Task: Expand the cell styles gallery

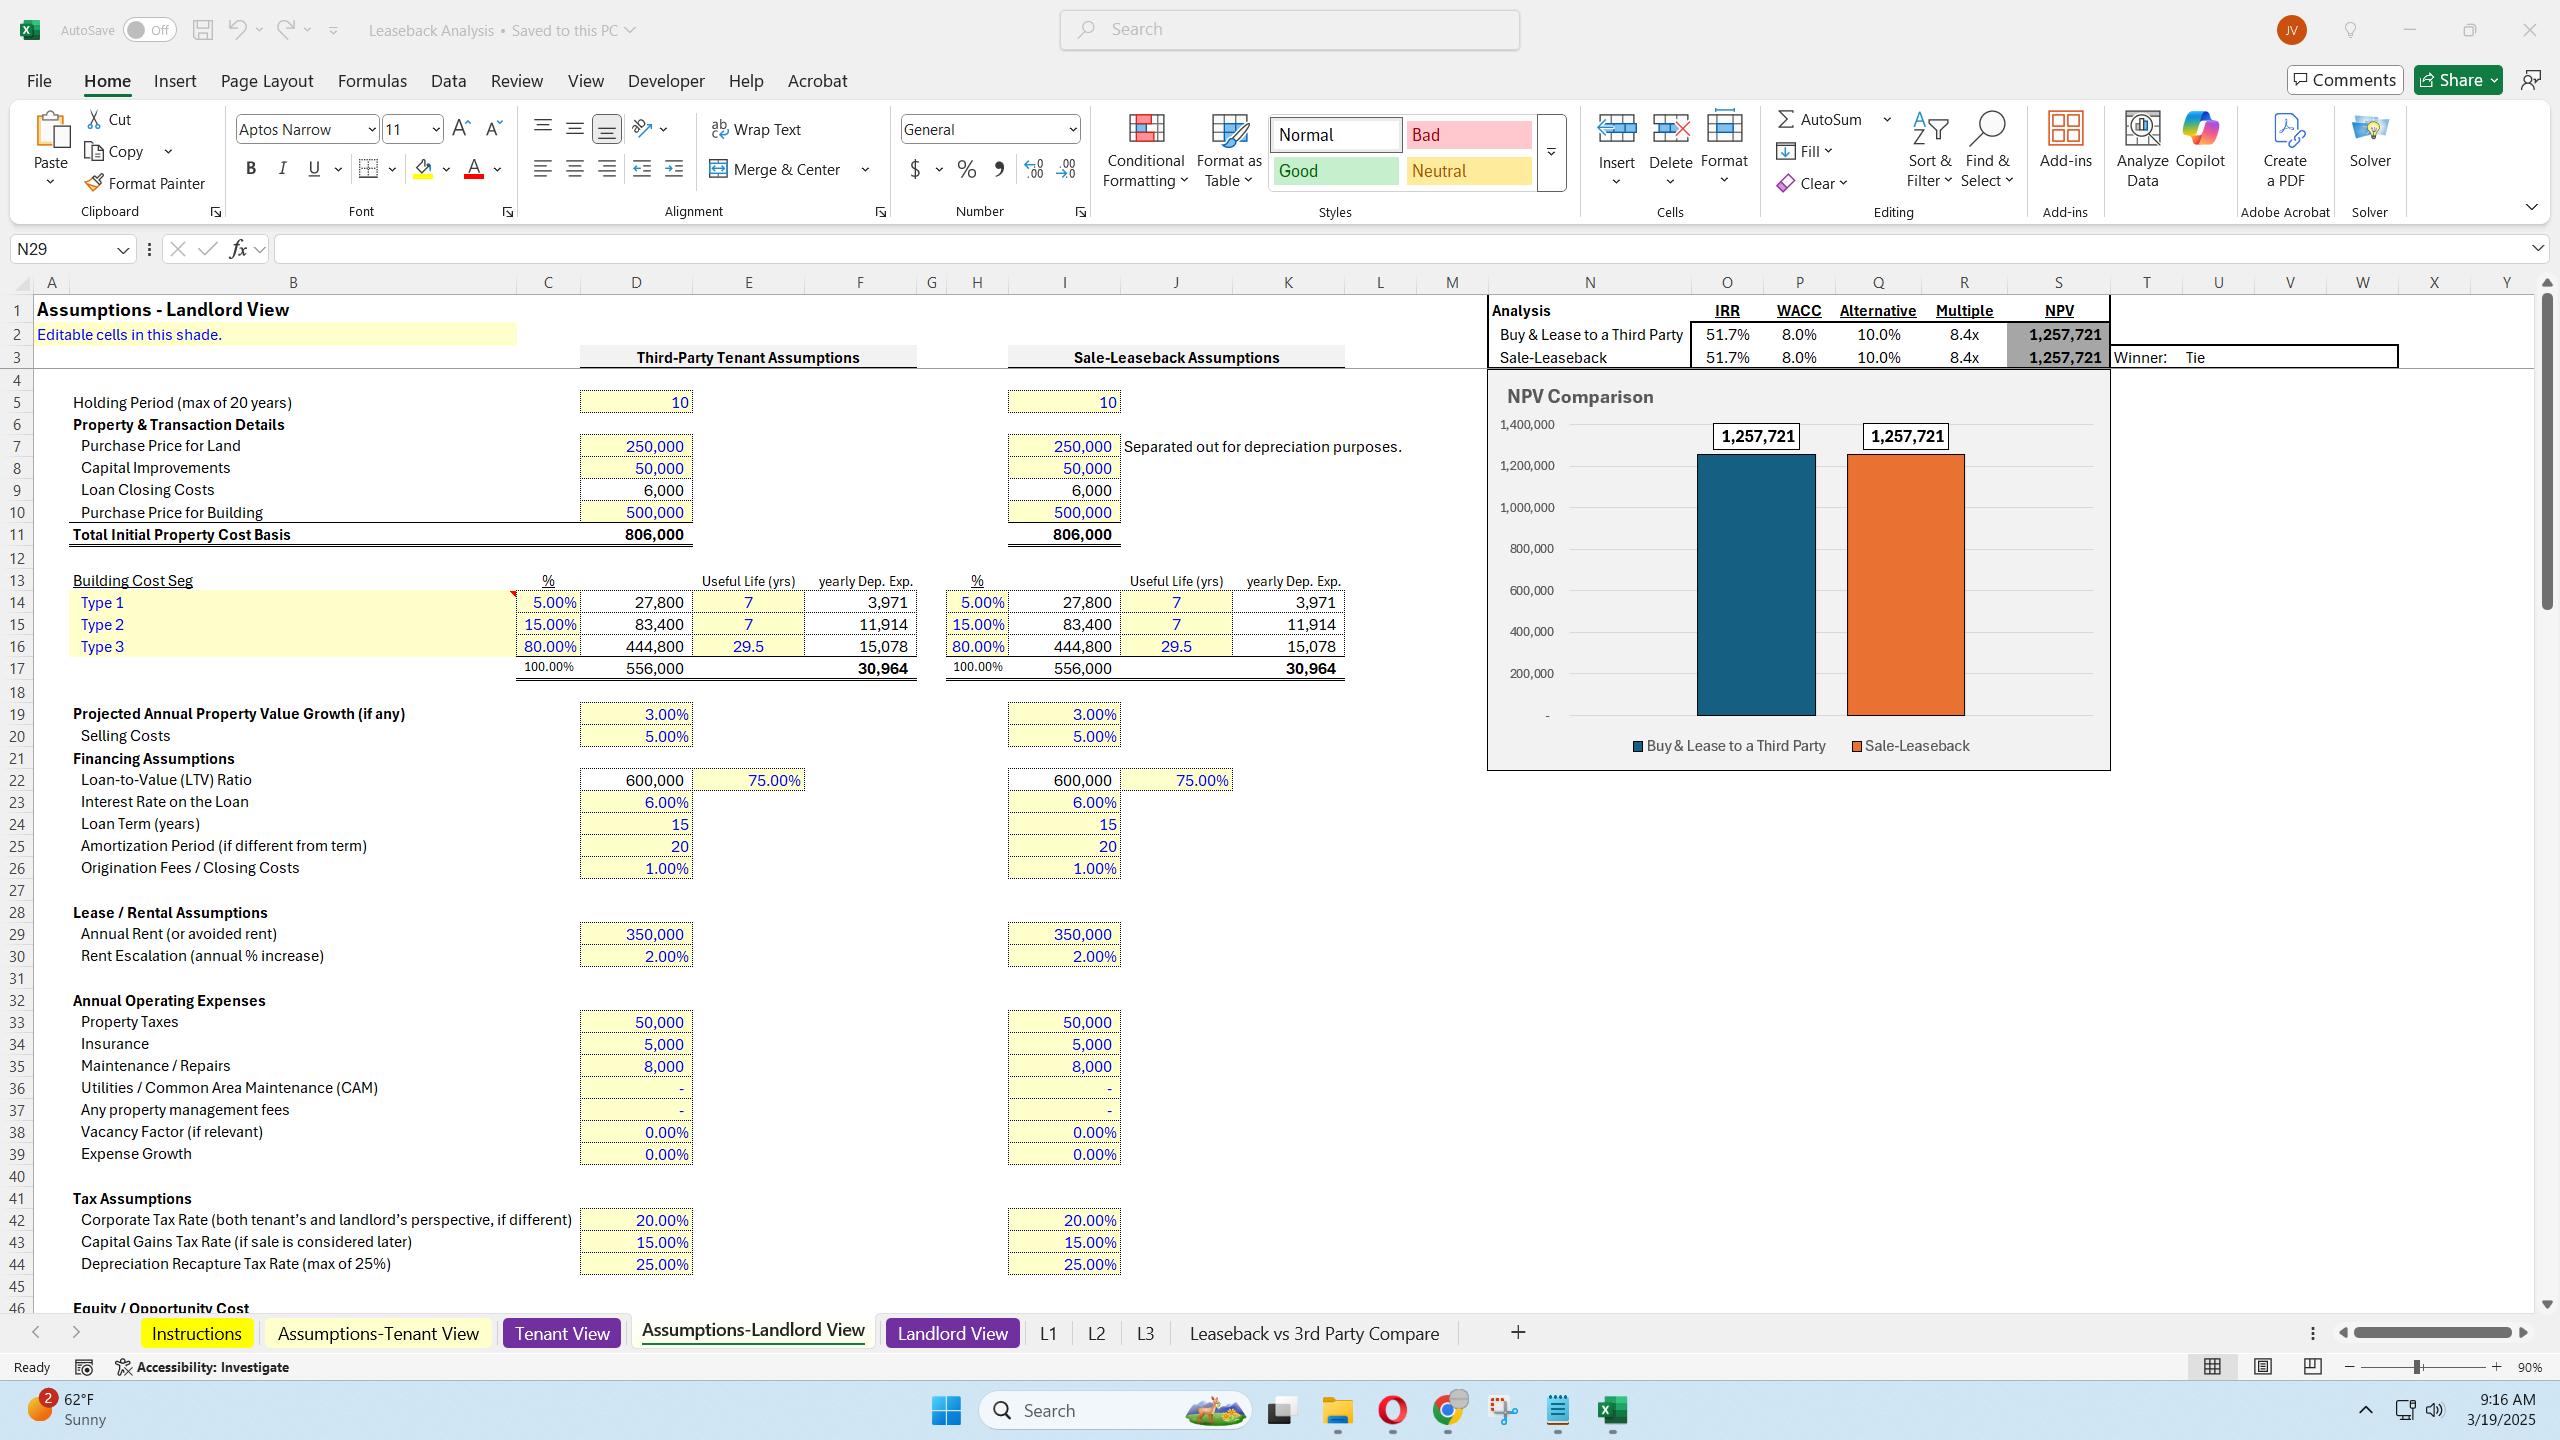Action: pos(1551,153)
